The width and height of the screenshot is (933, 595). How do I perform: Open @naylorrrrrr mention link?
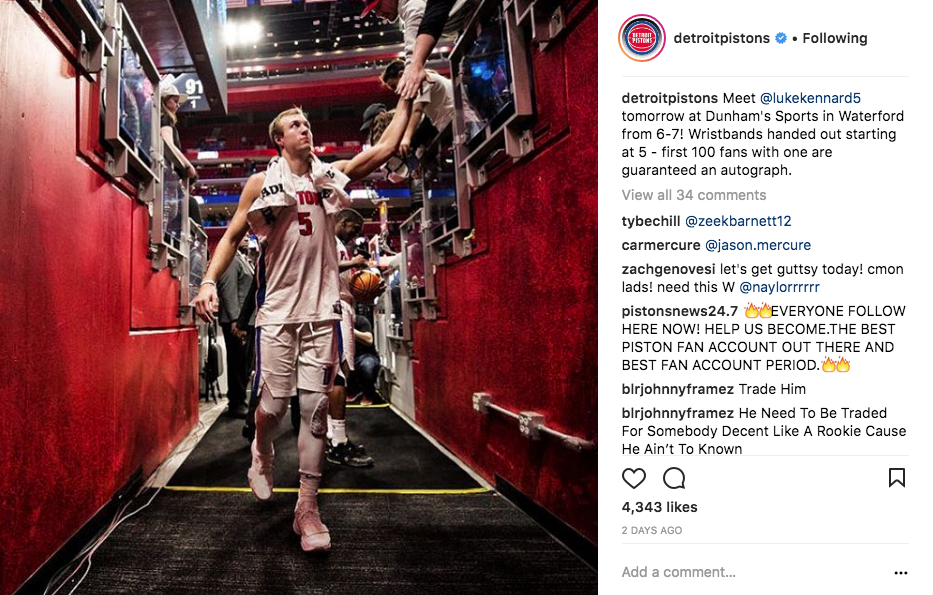tap(779, 287)
